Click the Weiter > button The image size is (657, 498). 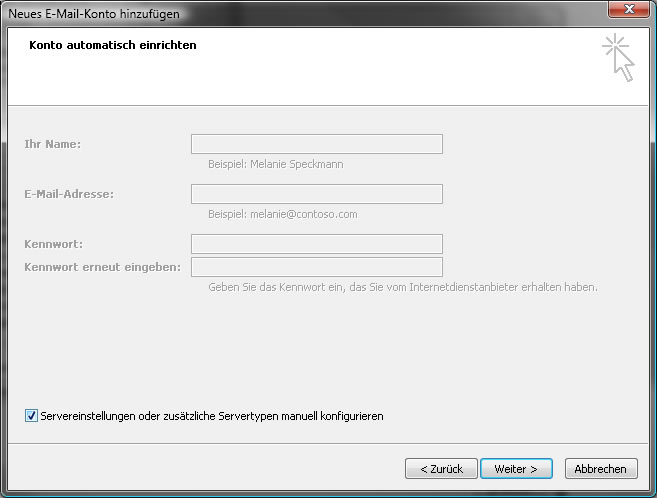click(516, 469)
